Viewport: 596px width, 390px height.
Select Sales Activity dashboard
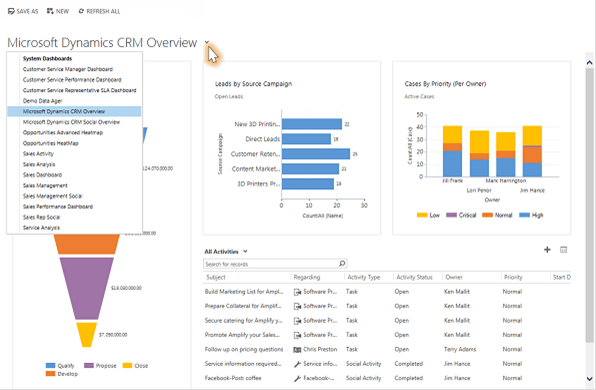(x=38, y=154)
